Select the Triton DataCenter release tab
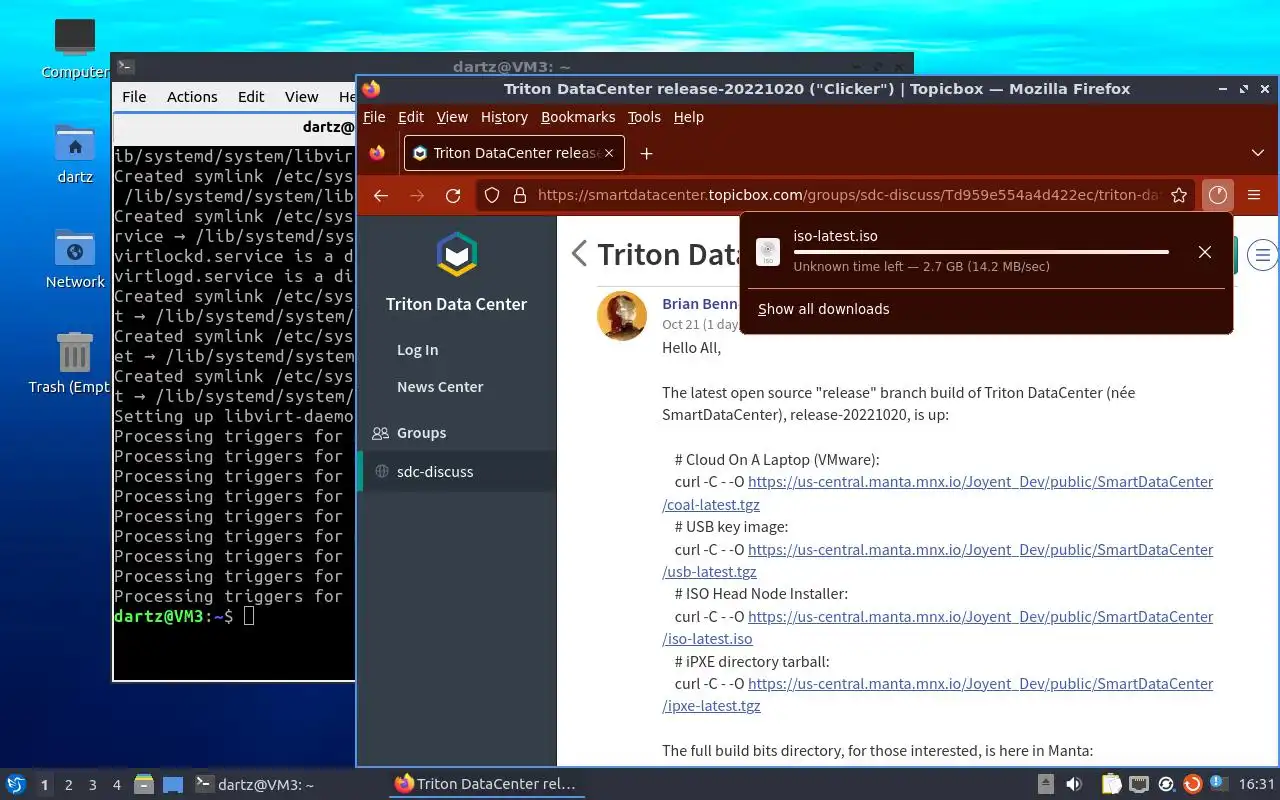This screenshot has width=1280, height=800. click(514, 153)
